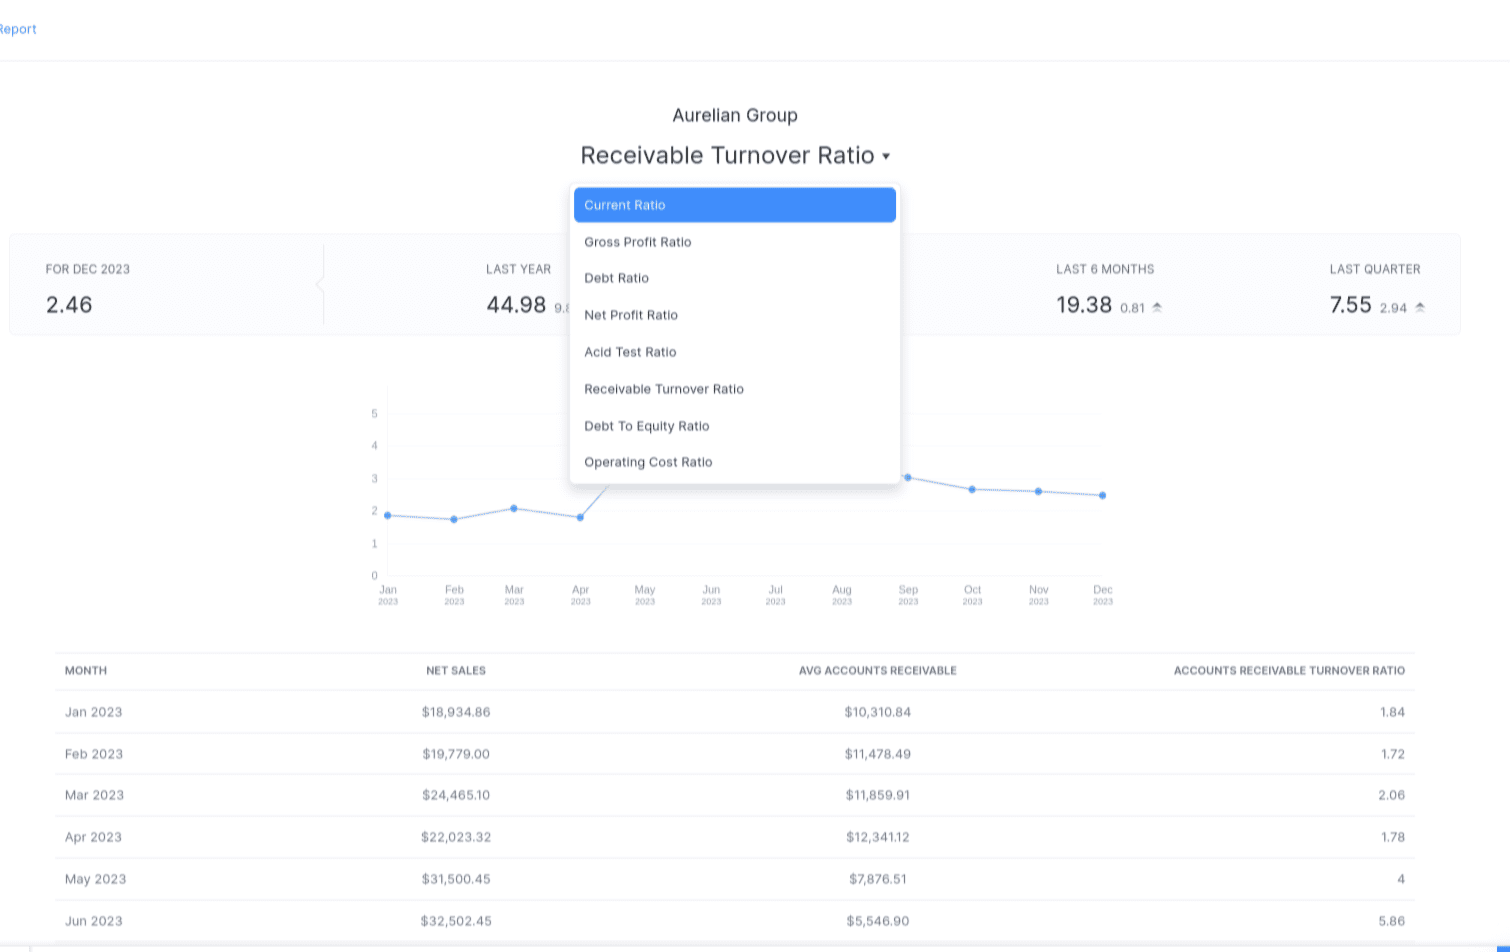Image resolution: width=1510 pixels, height=952 pixels.
Task: Click the AVG ACCOUNTS RECEIVABLE column header
Action: coord(878,671)
